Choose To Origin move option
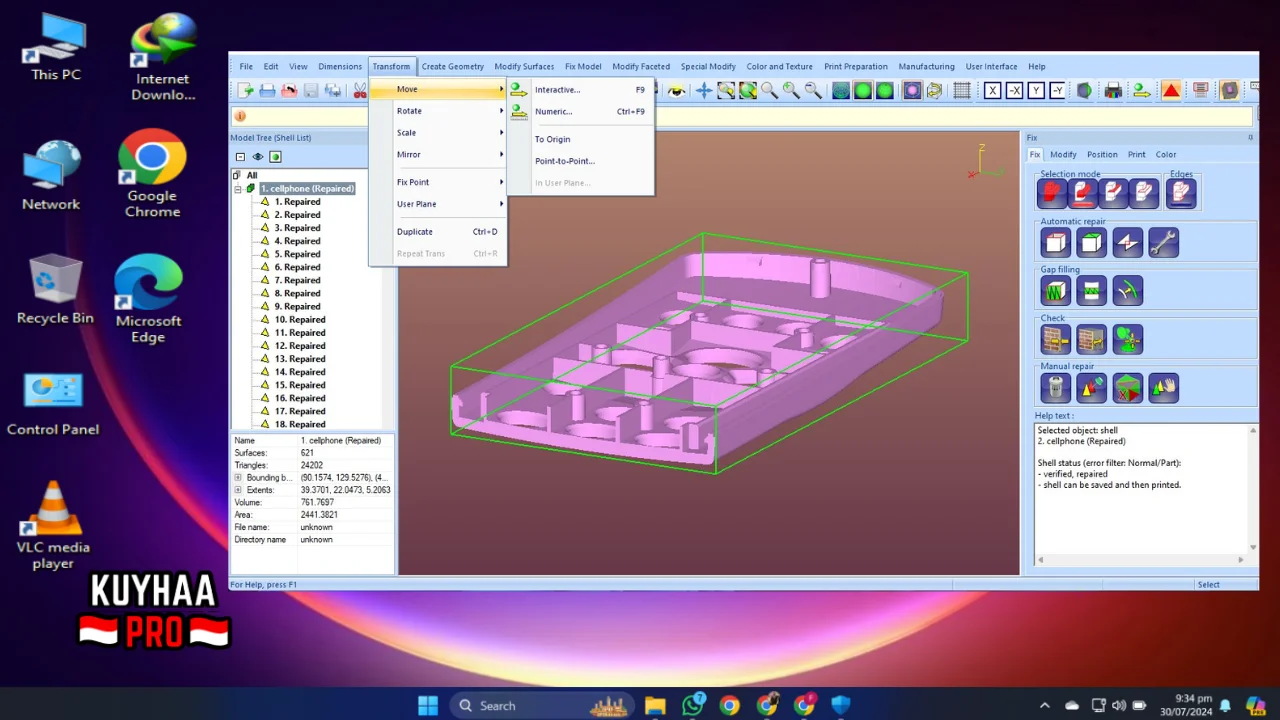Image resolution: width=1280 pixels, height=720 pixels. coord(580,139)
